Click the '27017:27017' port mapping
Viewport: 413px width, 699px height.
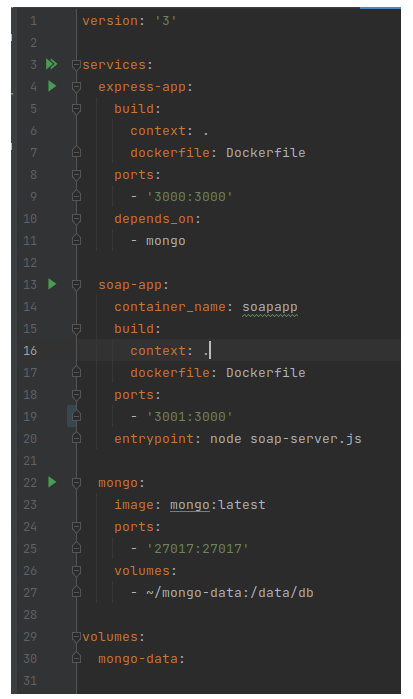[x=198, y=549]
